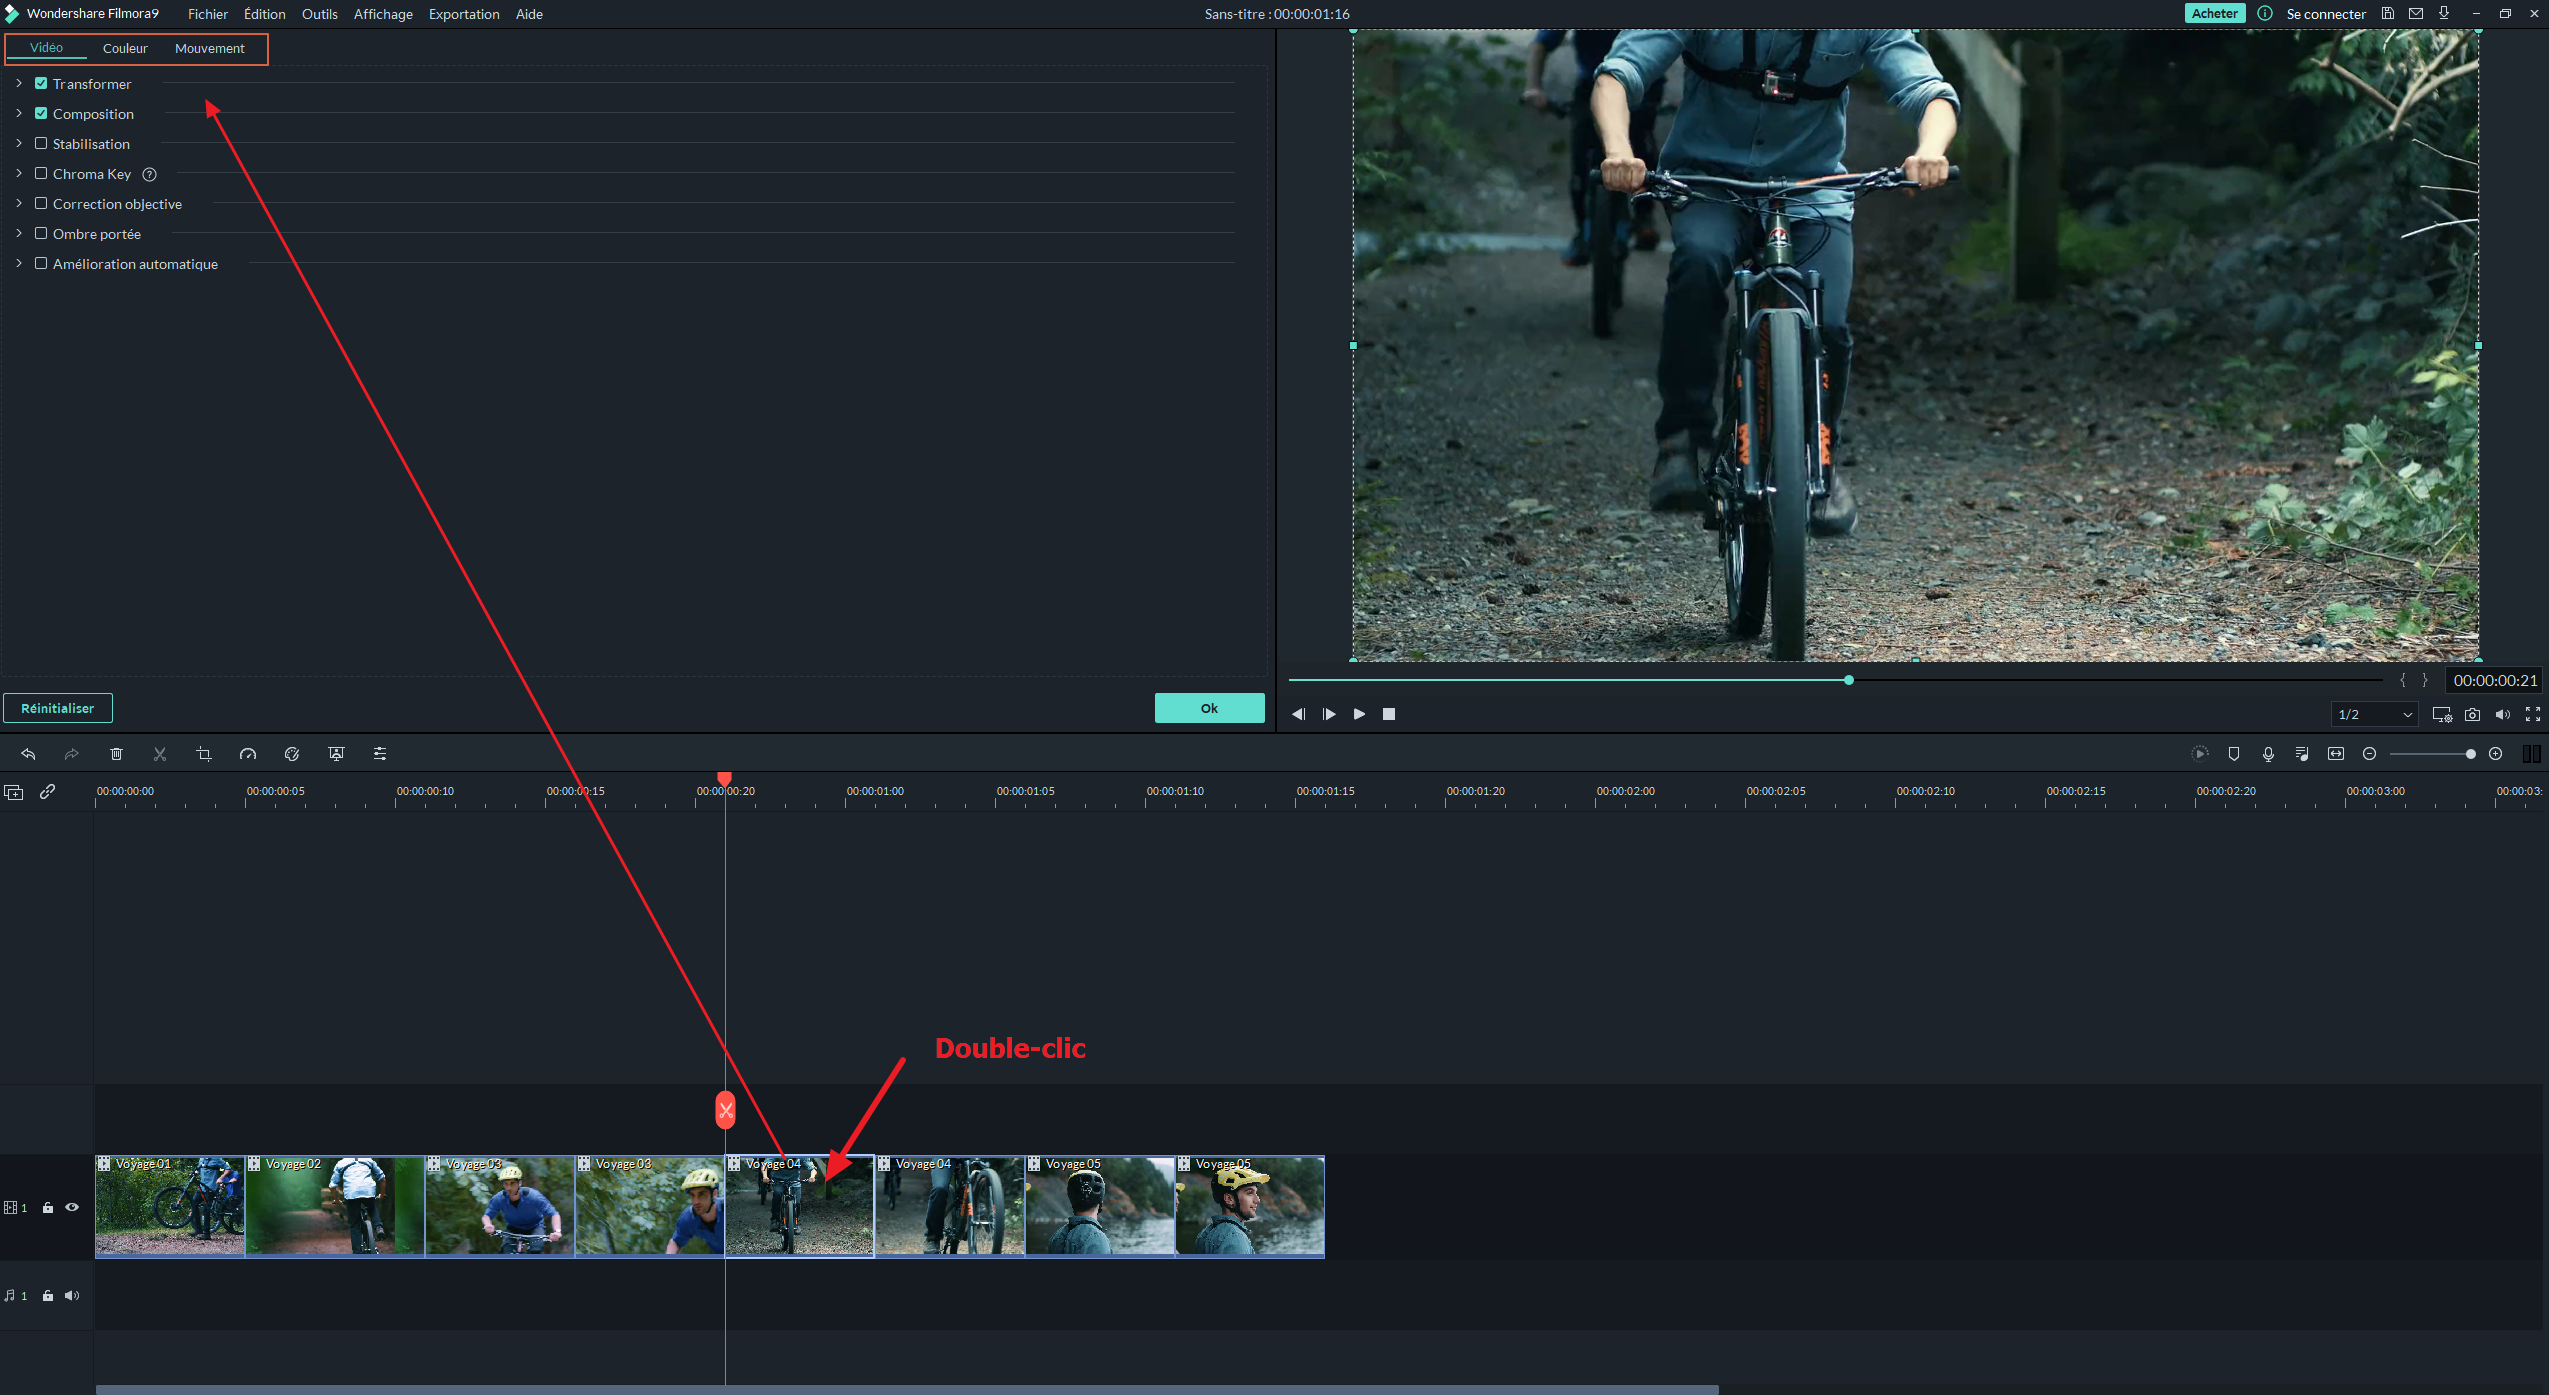Switch to the Mouvement tab

coord(208,46)
